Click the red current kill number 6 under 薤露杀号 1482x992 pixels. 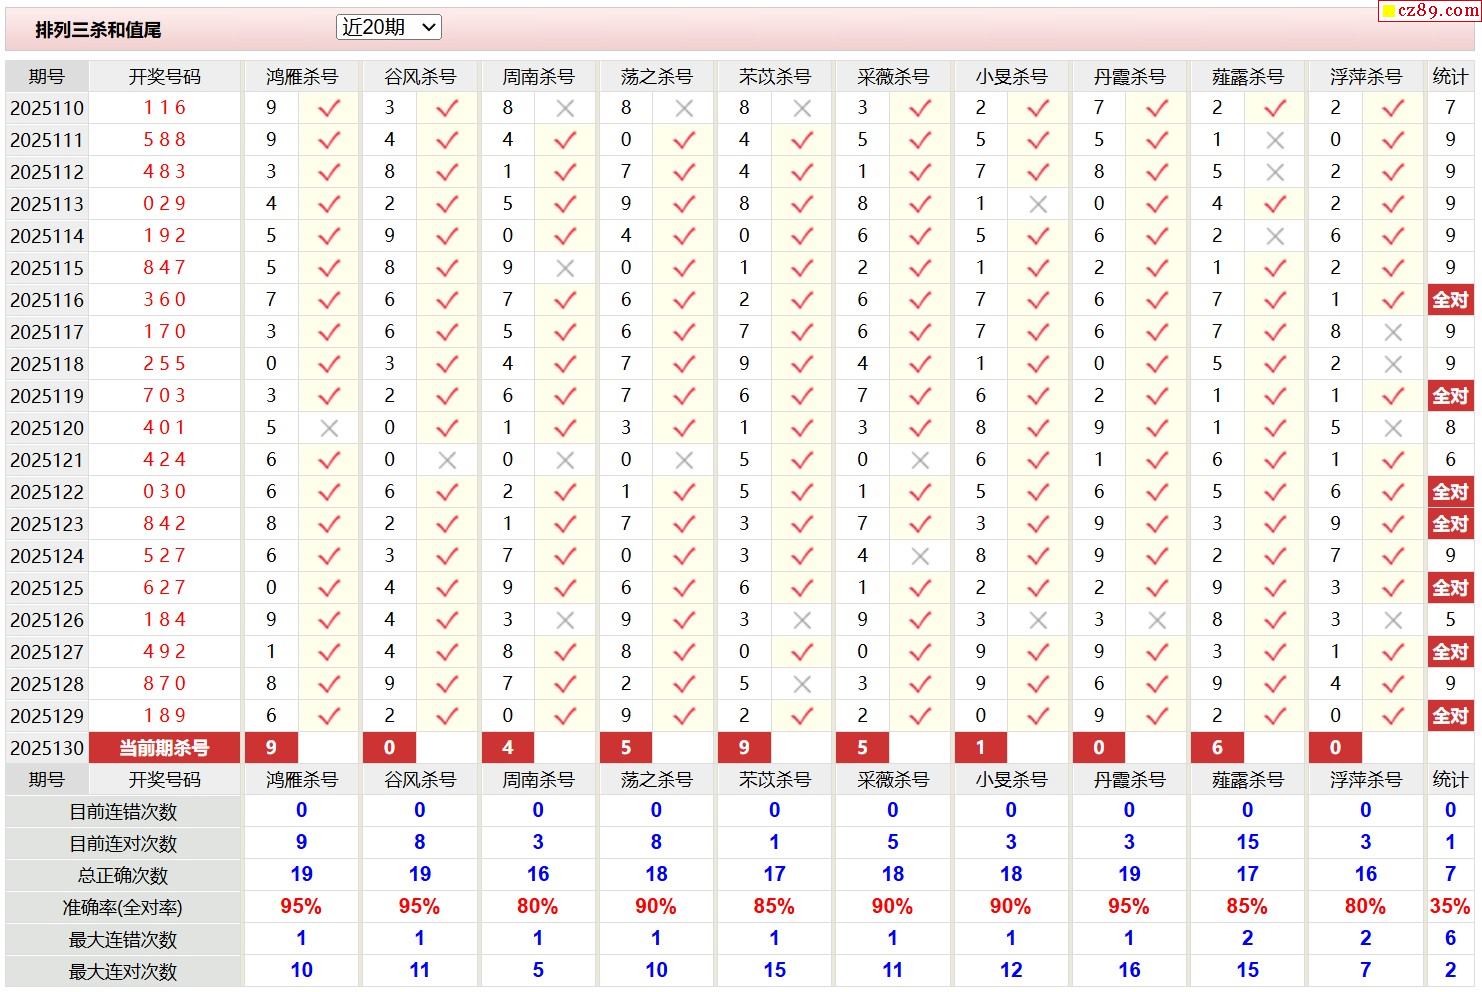1217,747
